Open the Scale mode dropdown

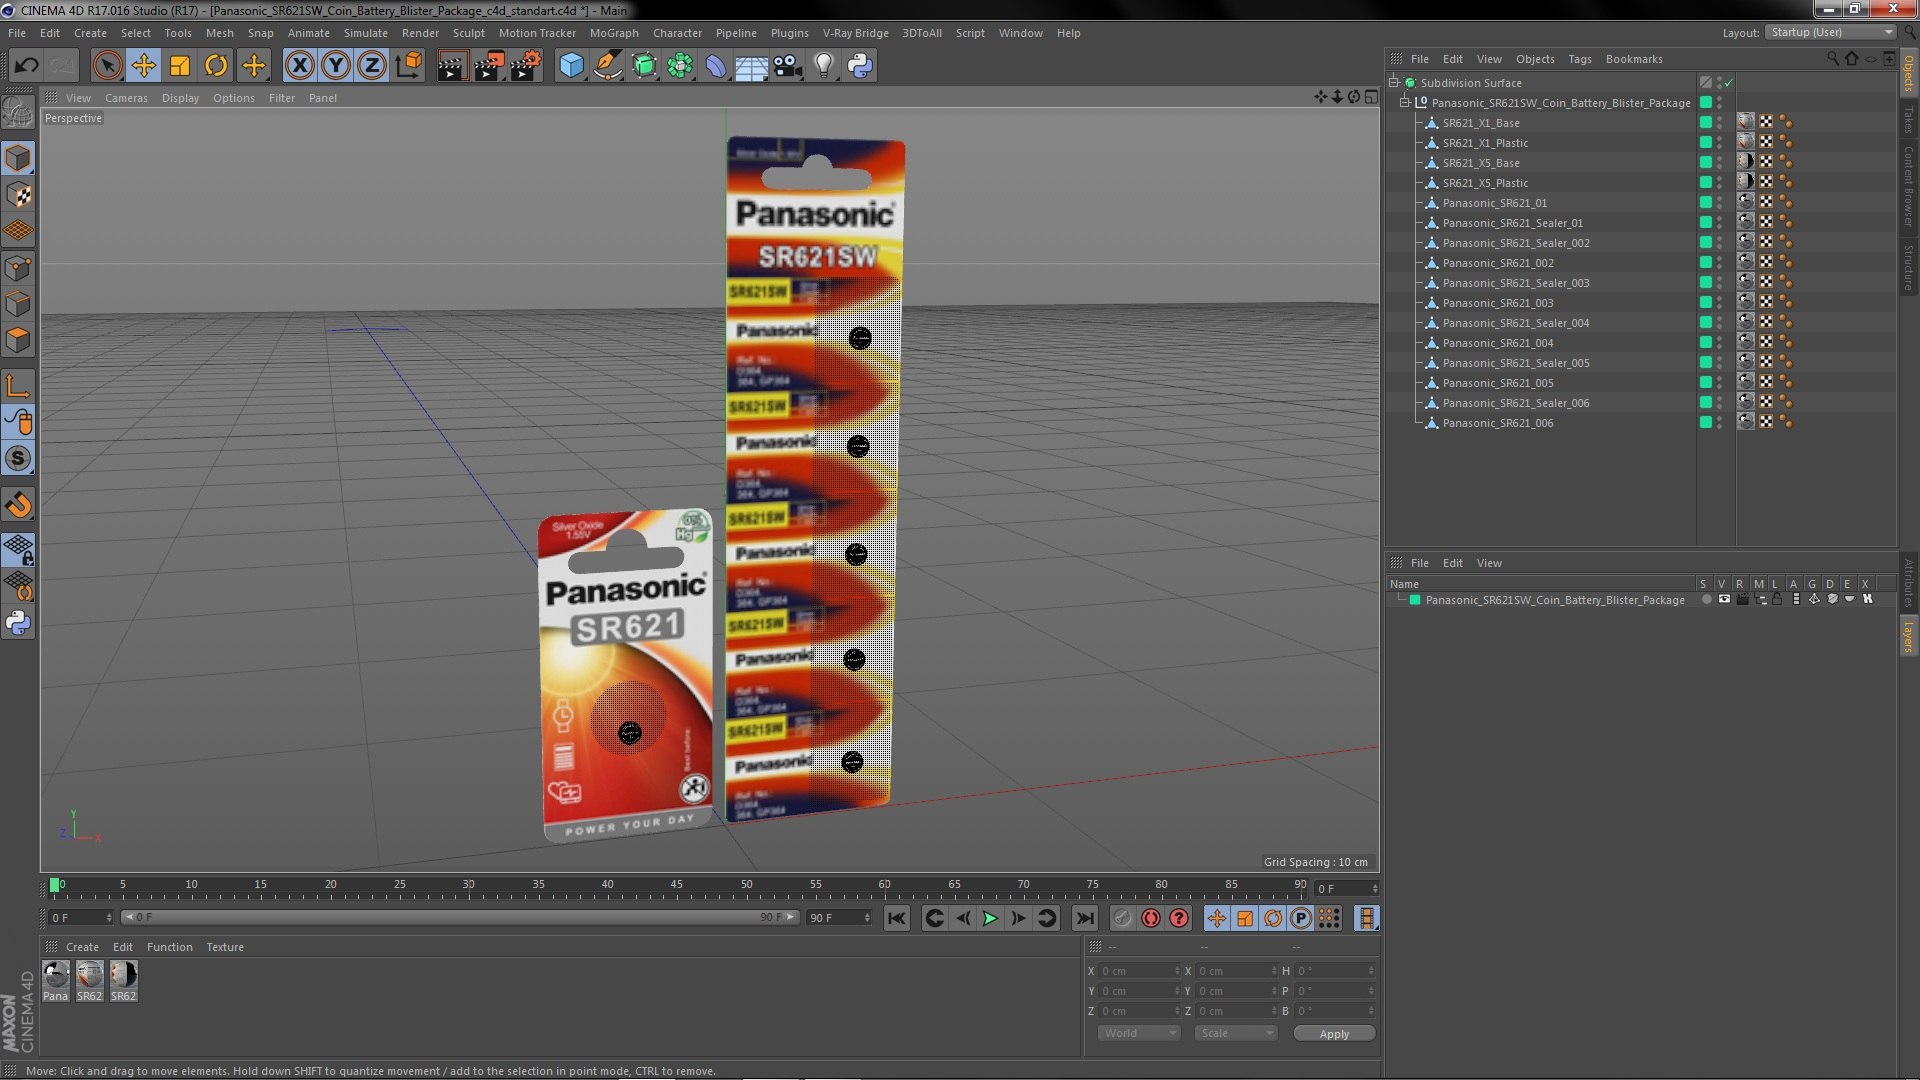(1236, 1033)
